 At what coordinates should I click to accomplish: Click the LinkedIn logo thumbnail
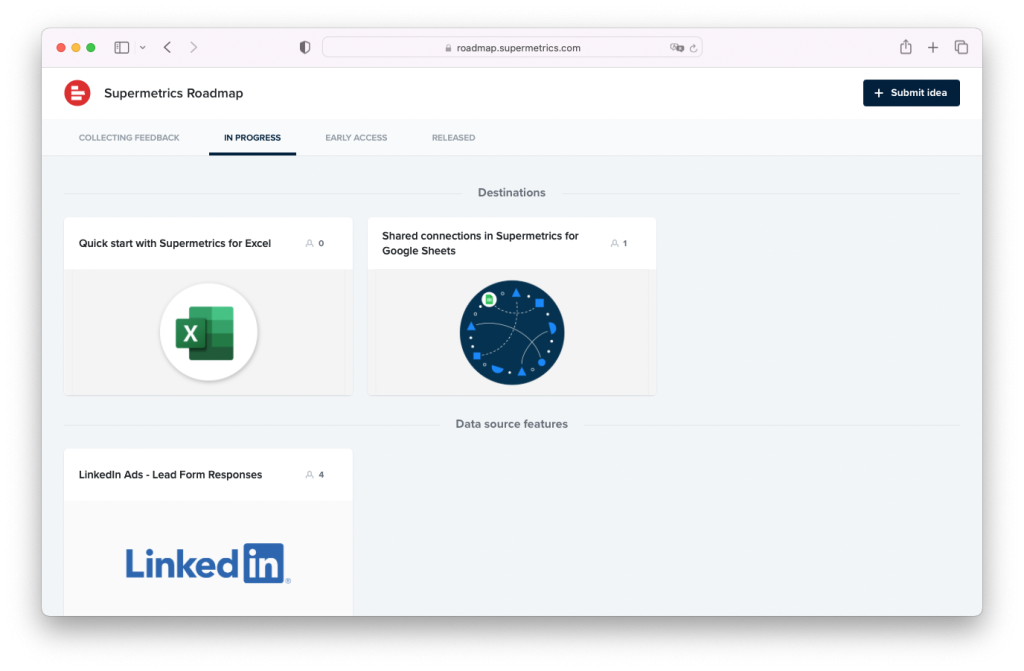pos(208,563)
